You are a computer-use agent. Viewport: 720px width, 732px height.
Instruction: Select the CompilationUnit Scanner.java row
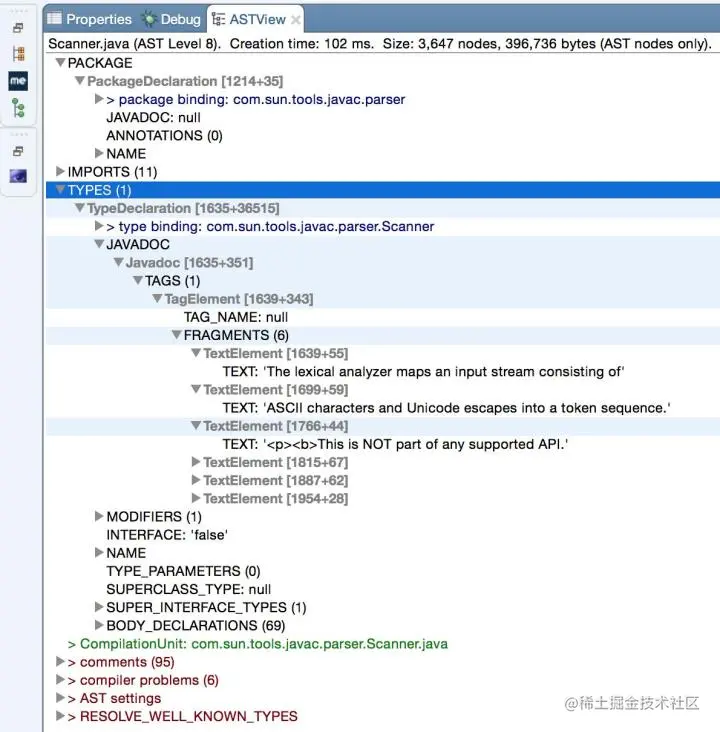click(x=258, y=644)
